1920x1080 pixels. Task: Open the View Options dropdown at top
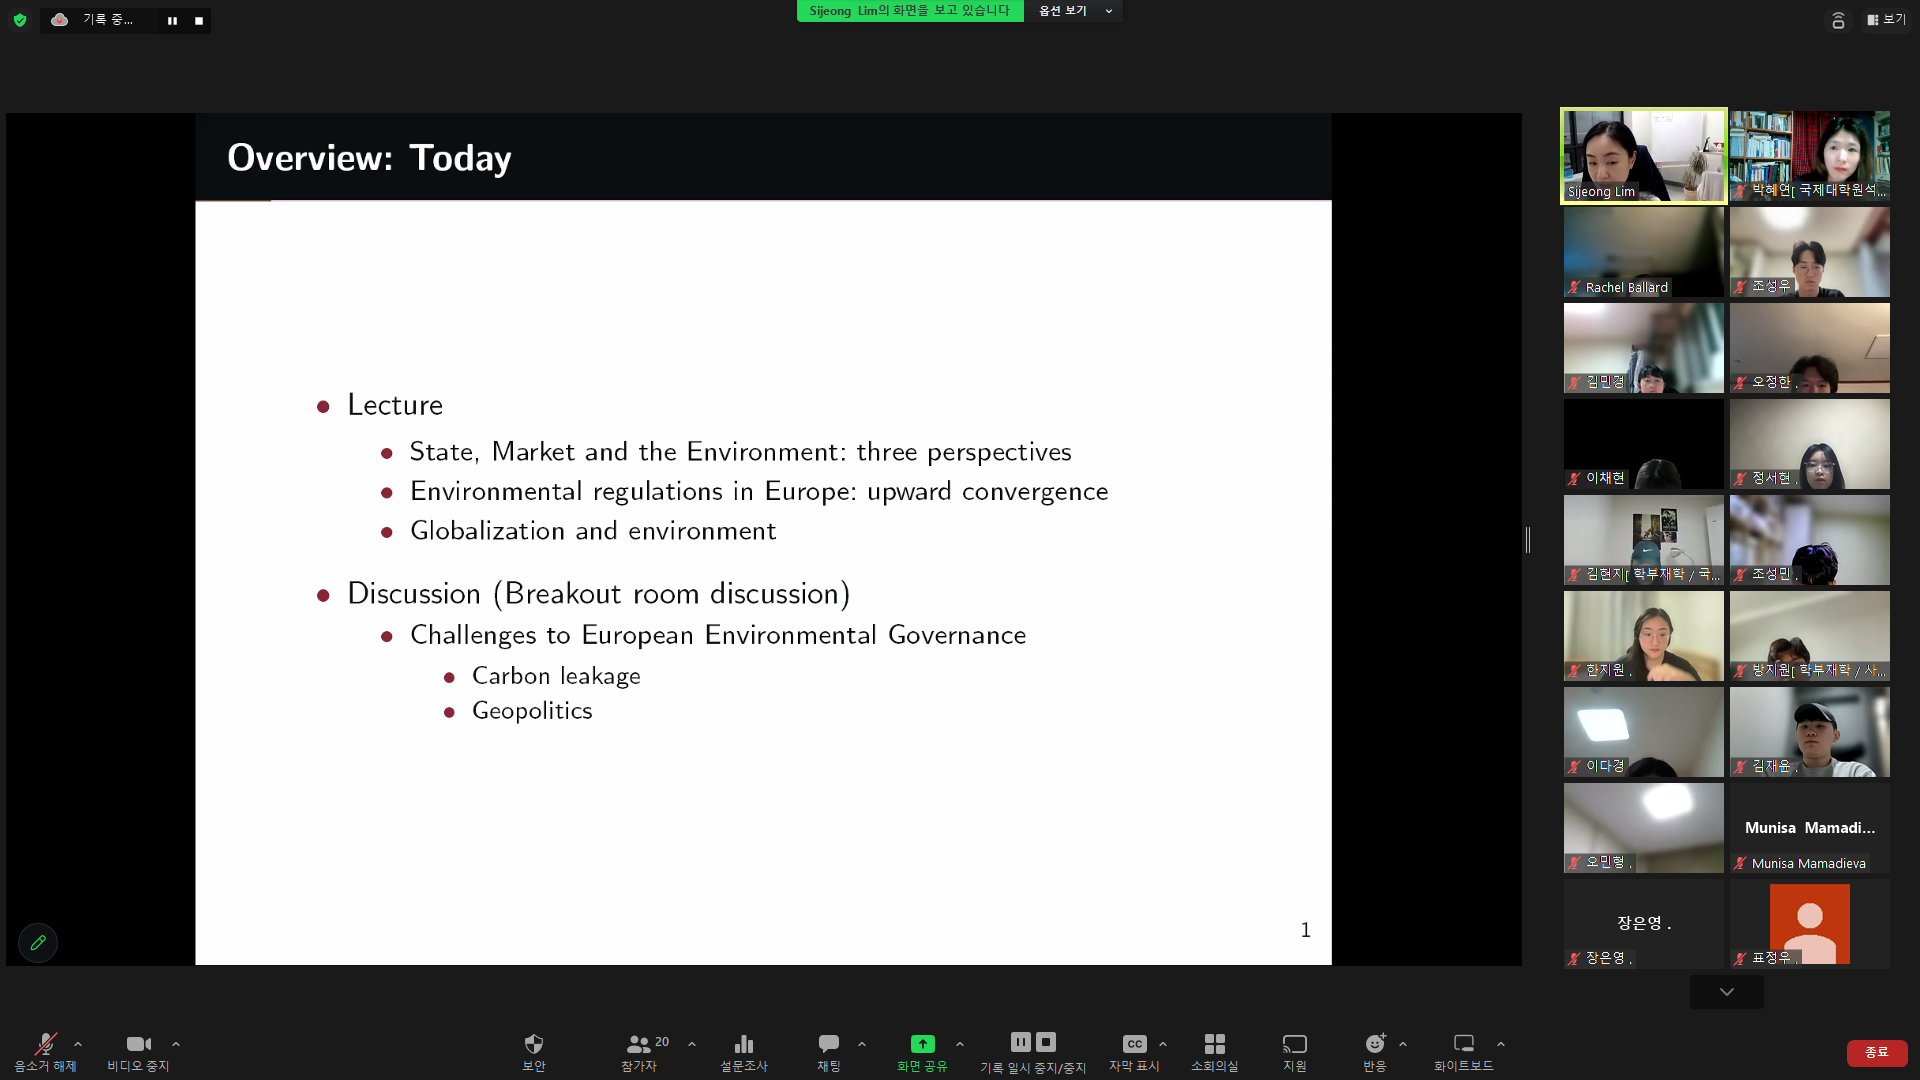(1074, 11)
